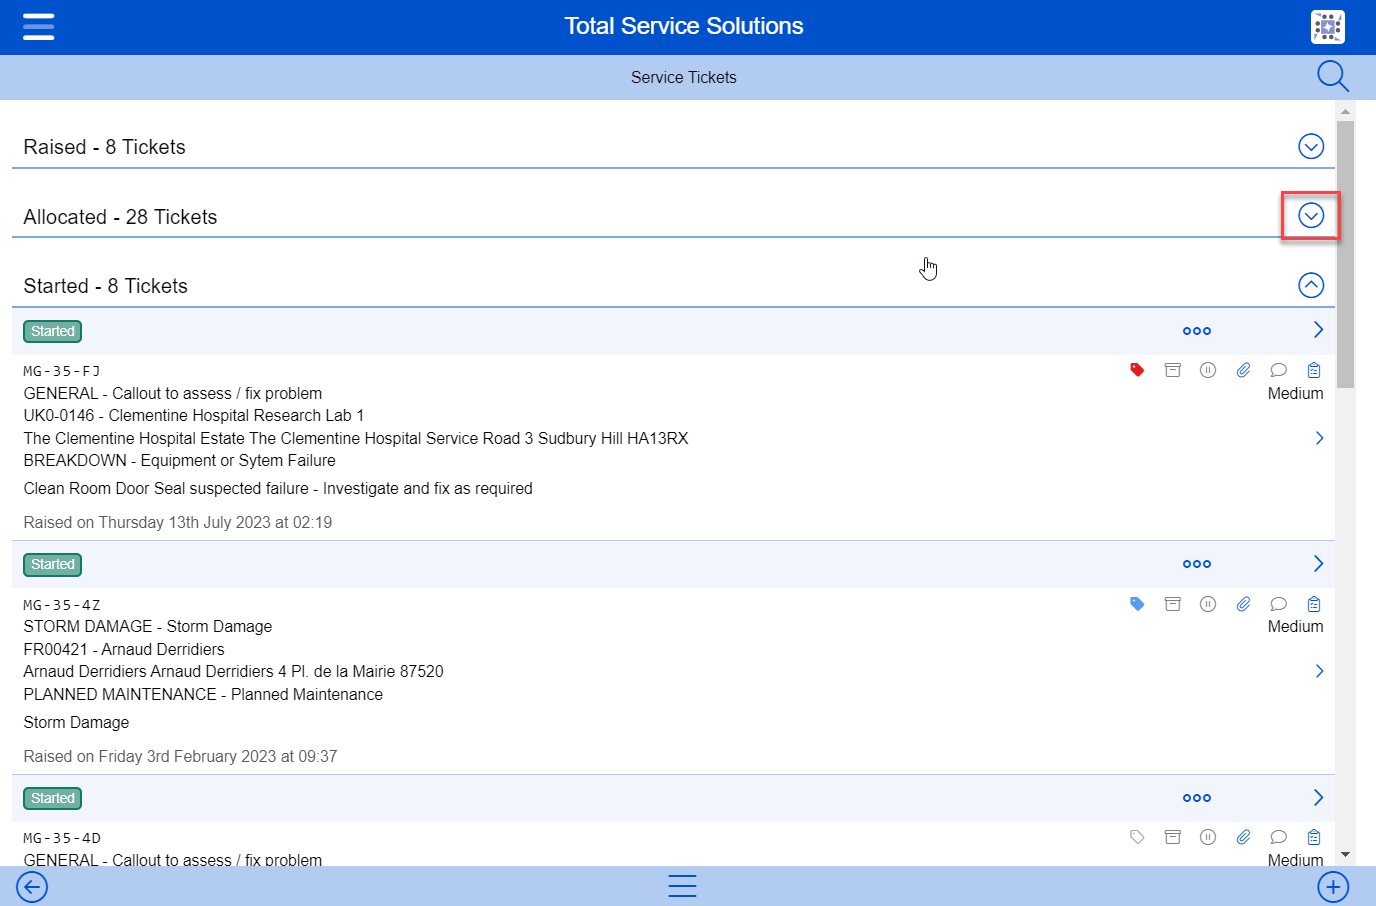Image resolution: width=1376 pixels, height=906 pixels.
Task: Click paperclip attachment icon on ticket MG-35-4Z
Action: pos(1243,604)
